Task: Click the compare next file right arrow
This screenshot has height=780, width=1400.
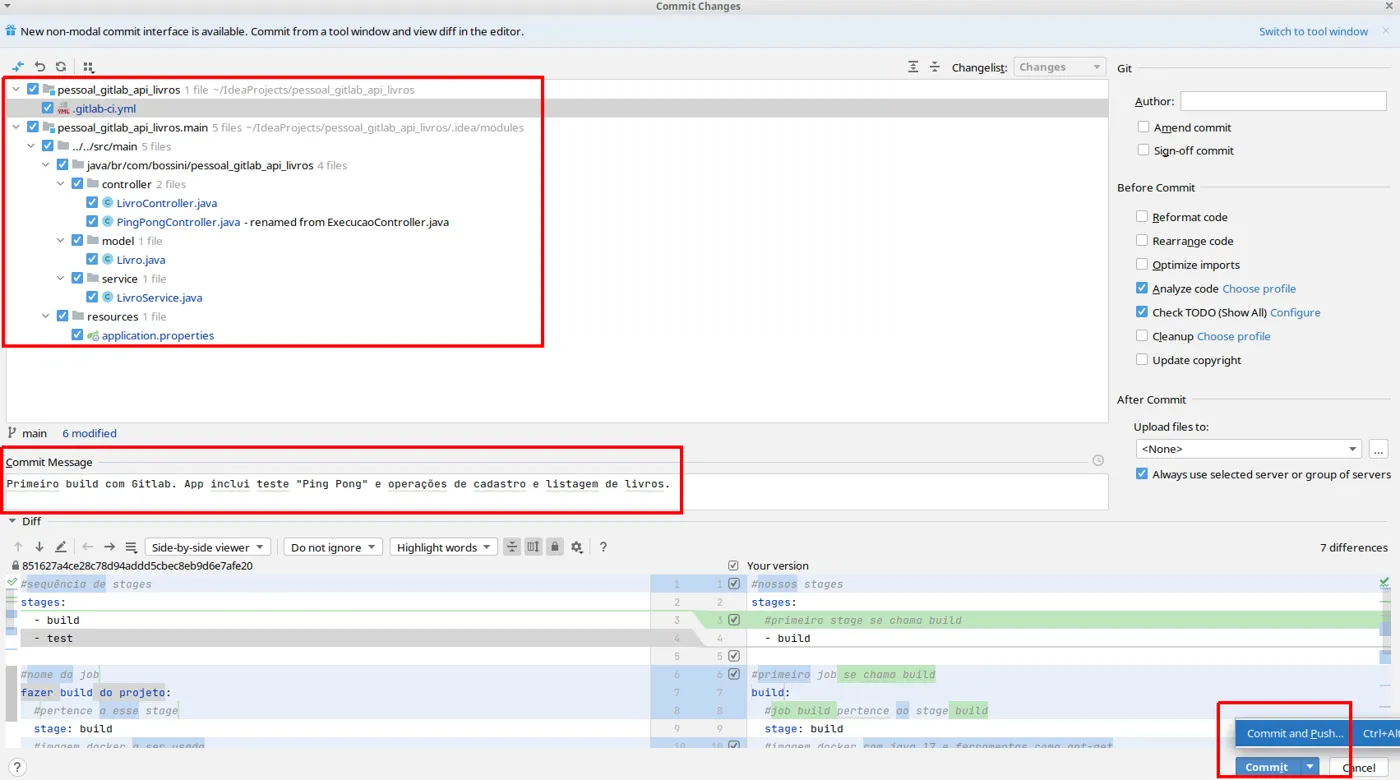Action: tap(109, 547)
